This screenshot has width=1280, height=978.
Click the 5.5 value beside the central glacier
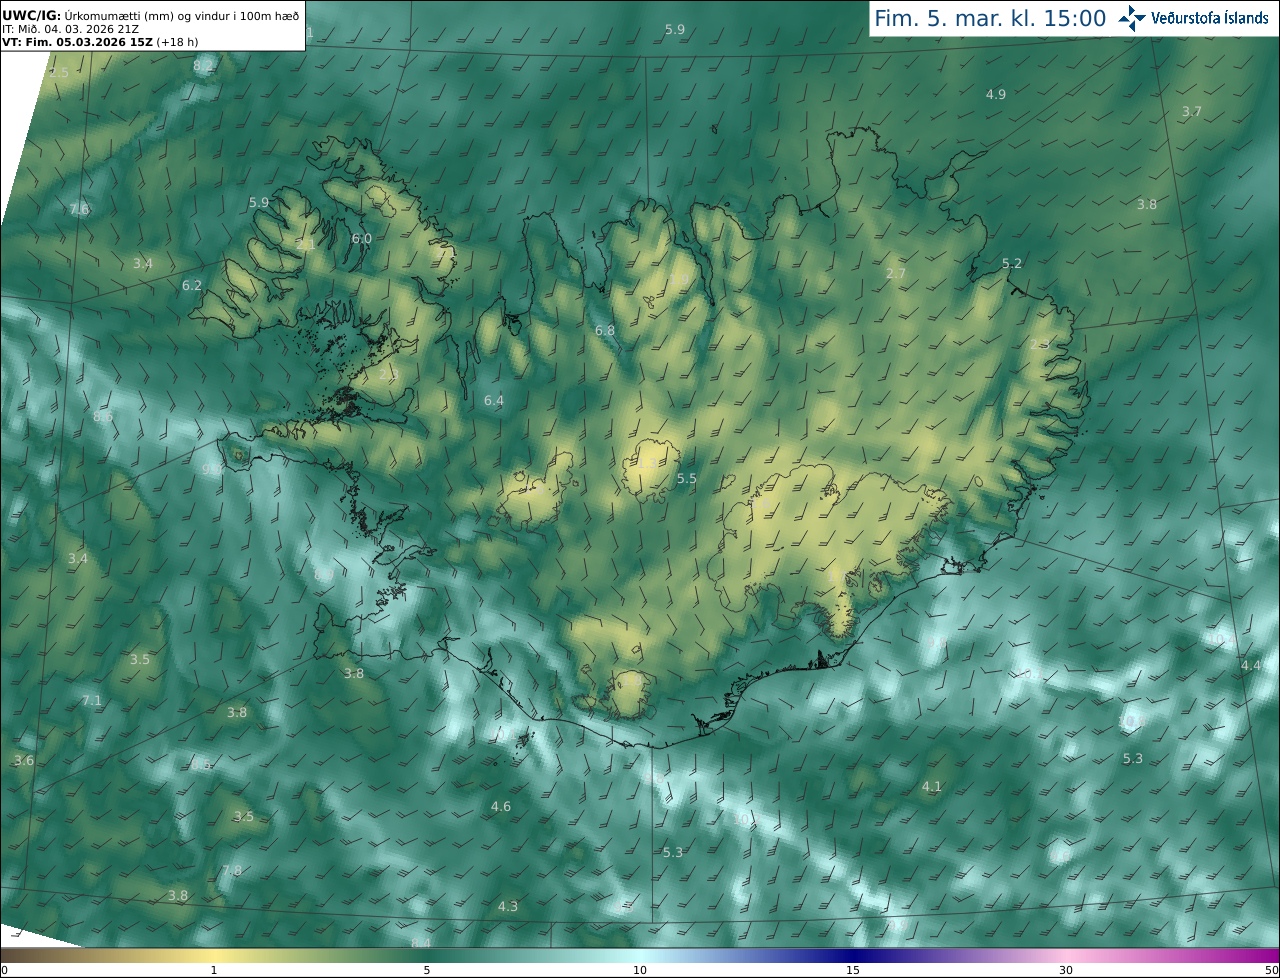tap(686, 479)
